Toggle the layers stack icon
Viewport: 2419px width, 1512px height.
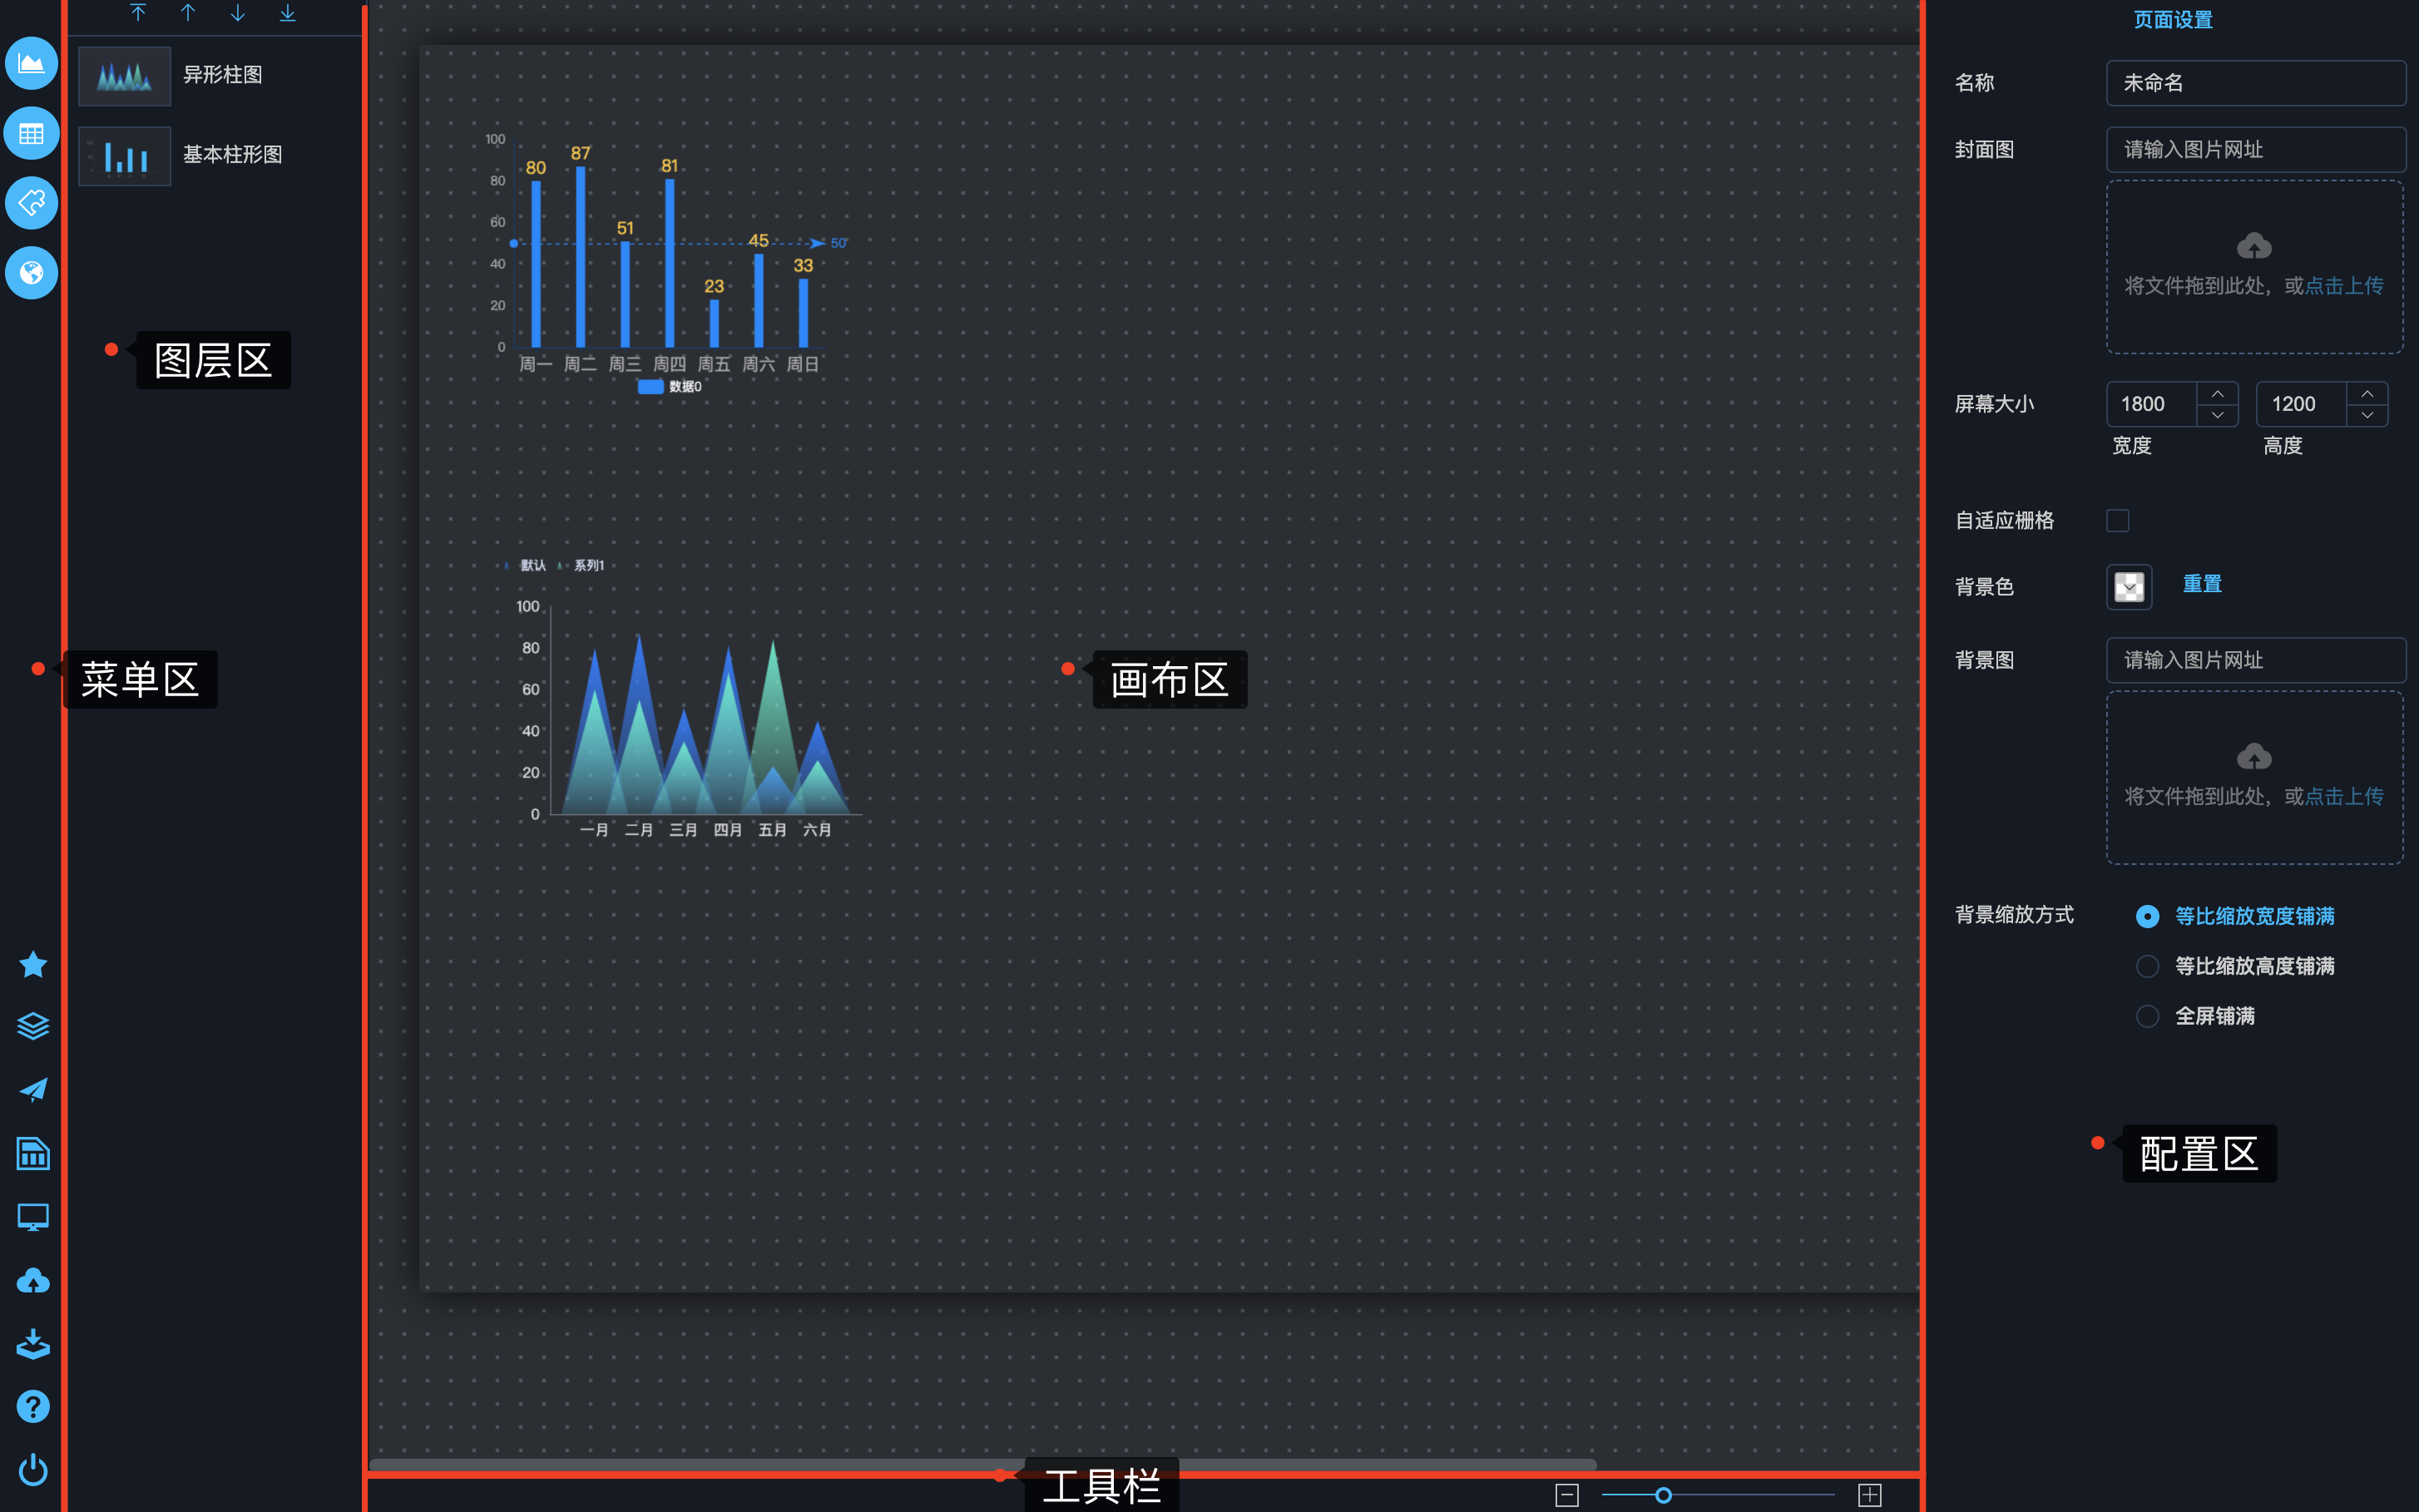33,1027
